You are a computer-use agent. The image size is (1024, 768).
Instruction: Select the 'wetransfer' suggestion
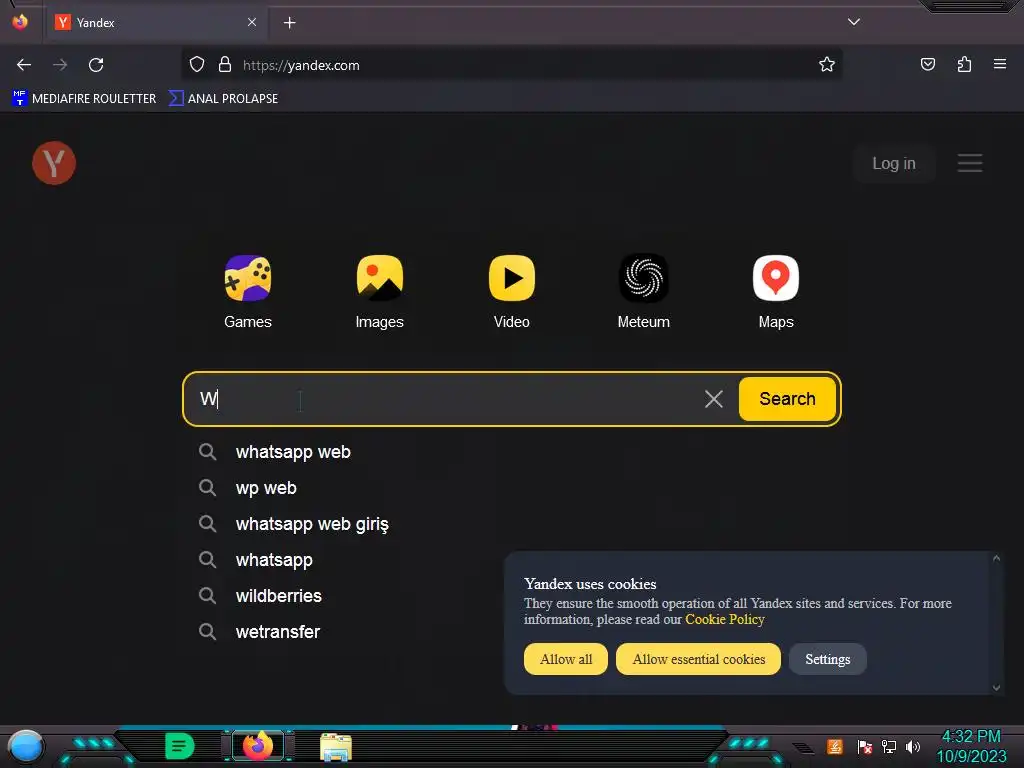278,632
